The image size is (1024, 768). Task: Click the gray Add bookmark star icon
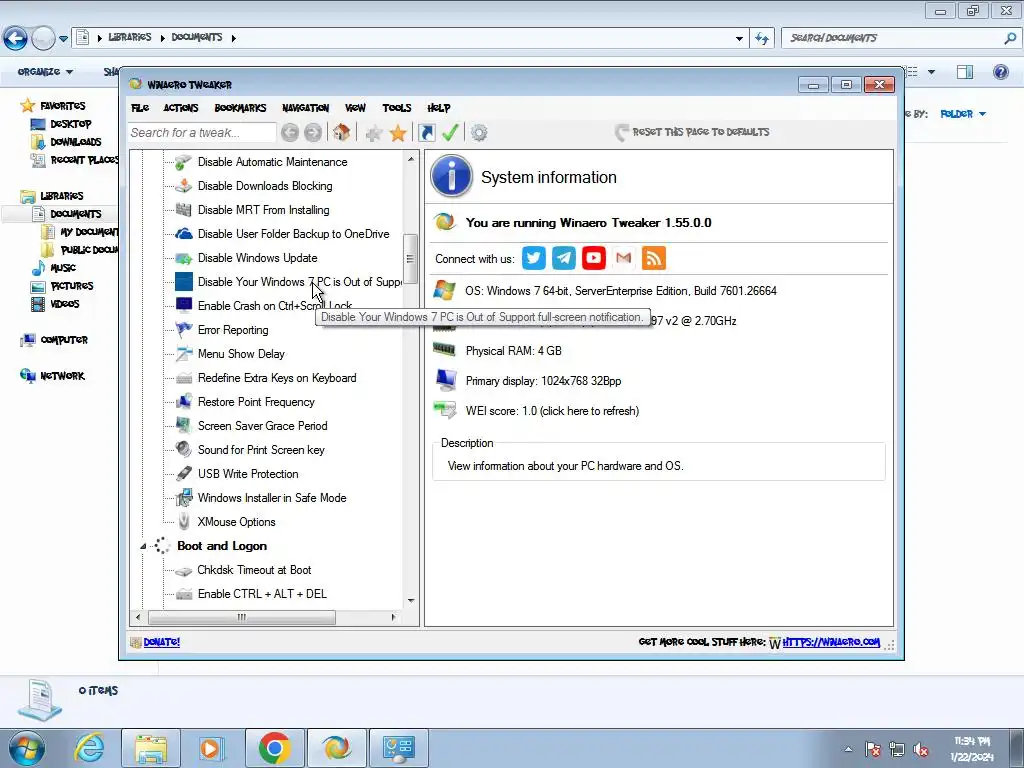(x=374, y=133)
